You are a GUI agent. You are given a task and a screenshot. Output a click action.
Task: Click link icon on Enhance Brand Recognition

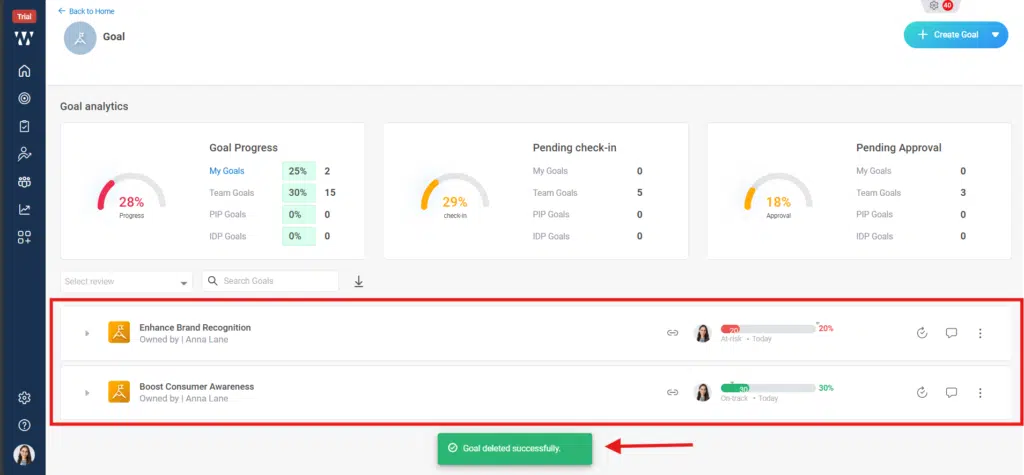point(673,333)
